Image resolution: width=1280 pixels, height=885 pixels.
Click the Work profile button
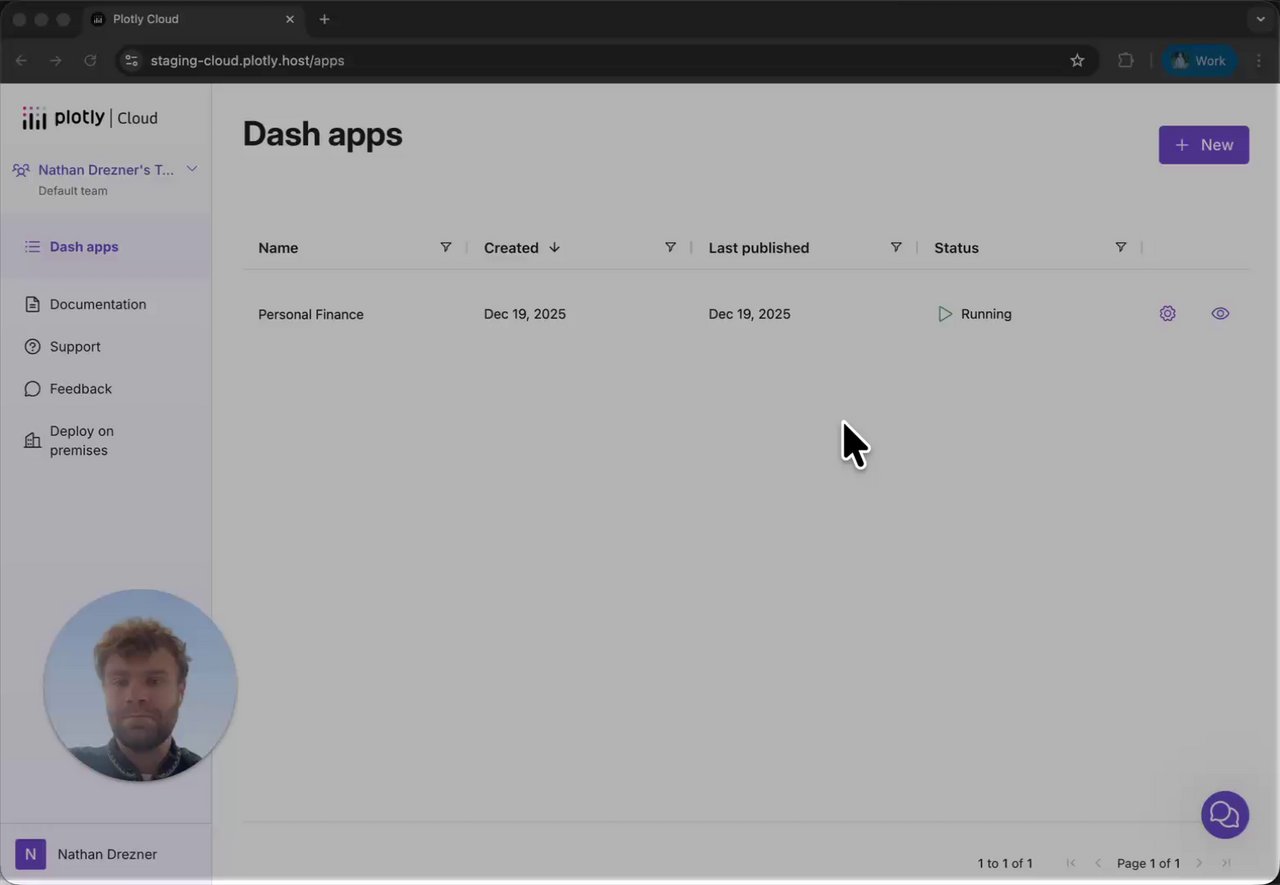point(1199,61)
